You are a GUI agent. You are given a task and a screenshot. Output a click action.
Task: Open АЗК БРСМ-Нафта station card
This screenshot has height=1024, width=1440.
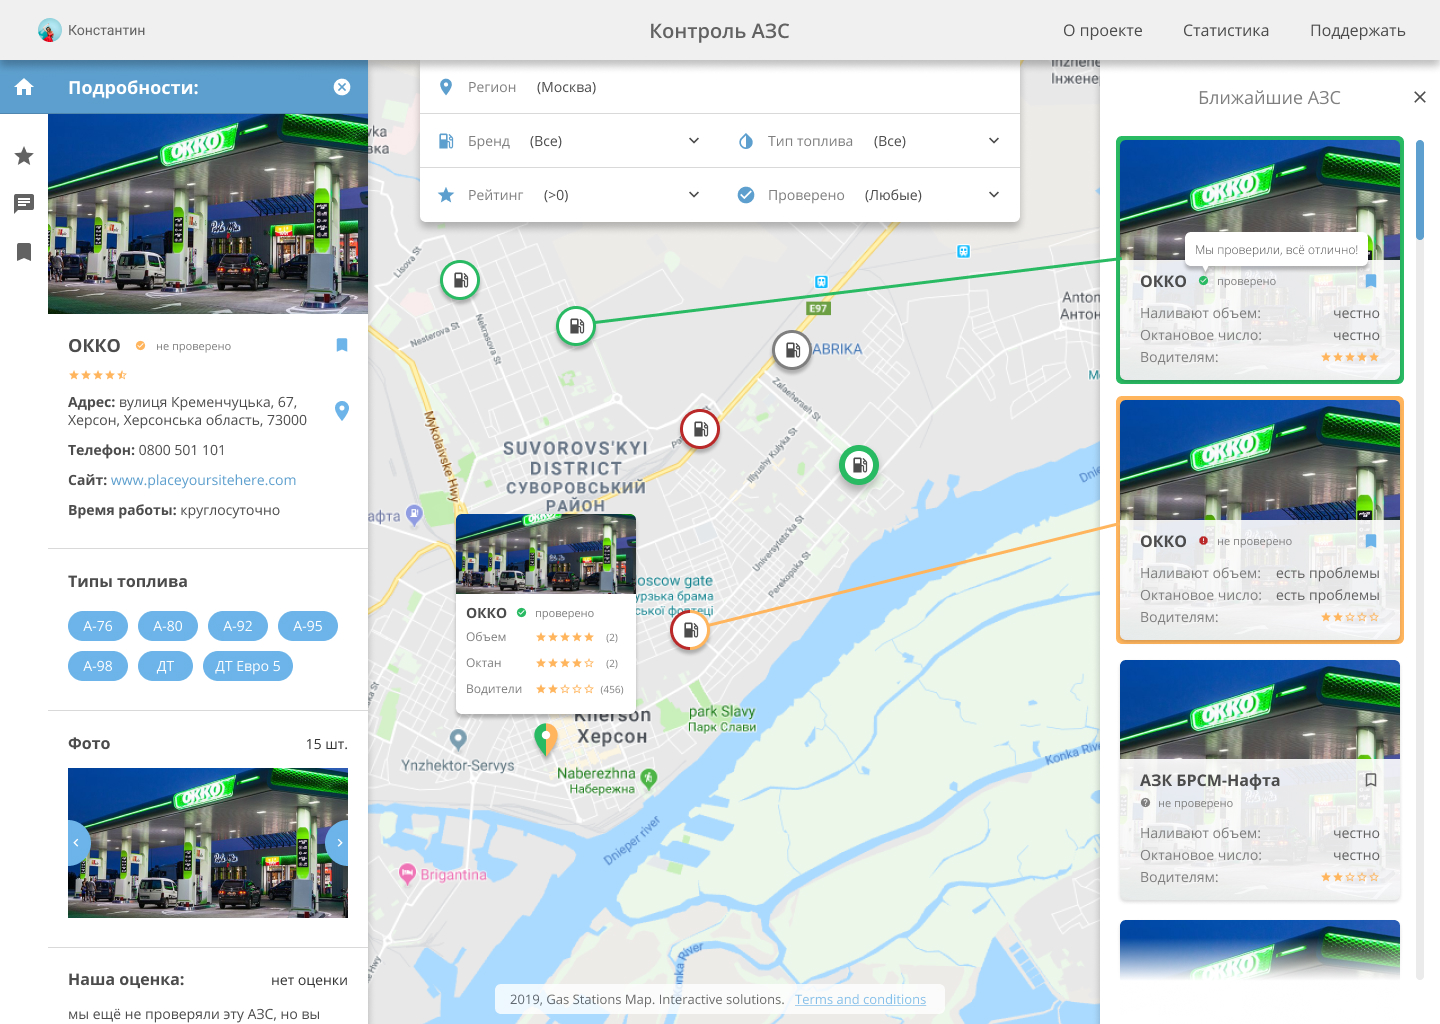[x=1260, y=780]
